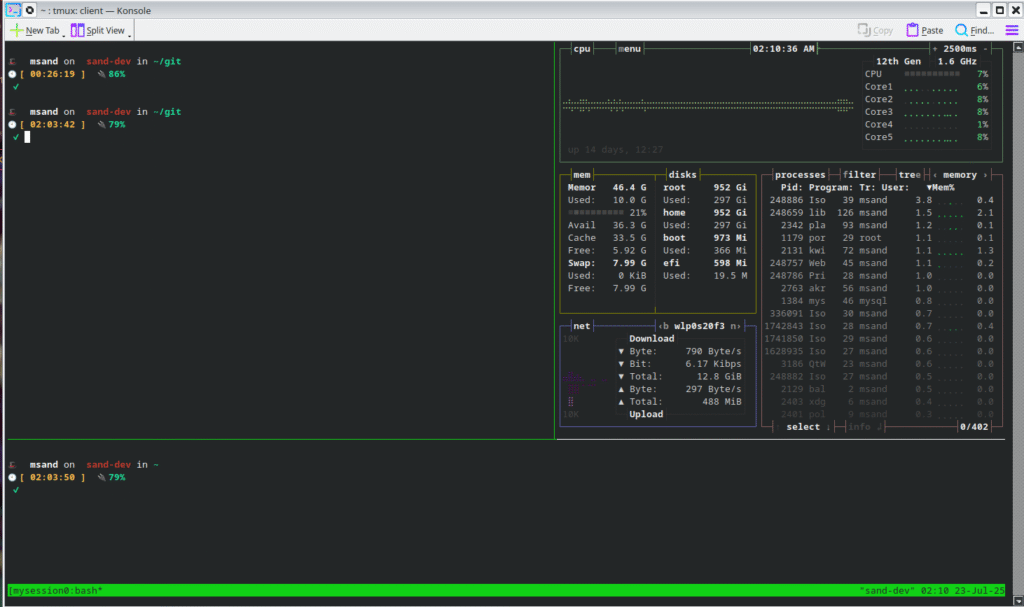This screenshot has height=607, width=1024.
Task: Click the Konsole terminal icon in title bar
Action: (x=12, y=9)
